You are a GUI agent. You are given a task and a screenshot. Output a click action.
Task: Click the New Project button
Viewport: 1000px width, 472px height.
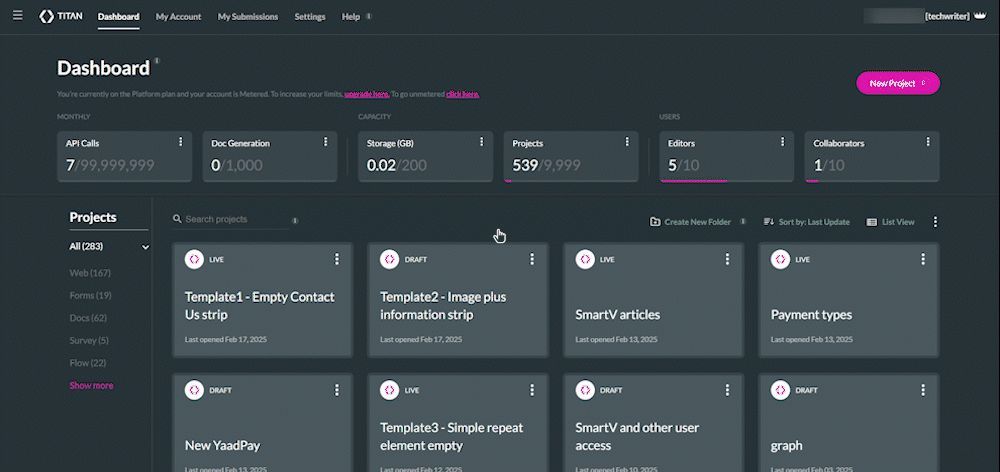tap(897, 84)
